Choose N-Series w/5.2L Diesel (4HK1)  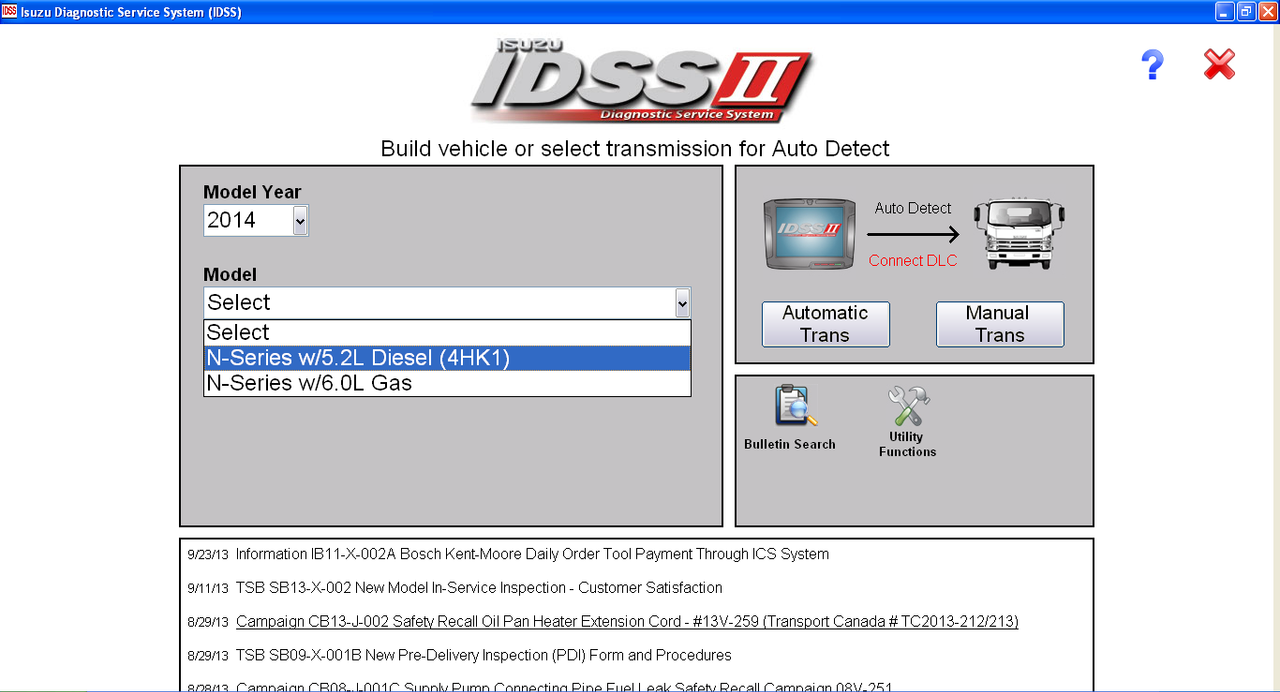click(447, 358)
